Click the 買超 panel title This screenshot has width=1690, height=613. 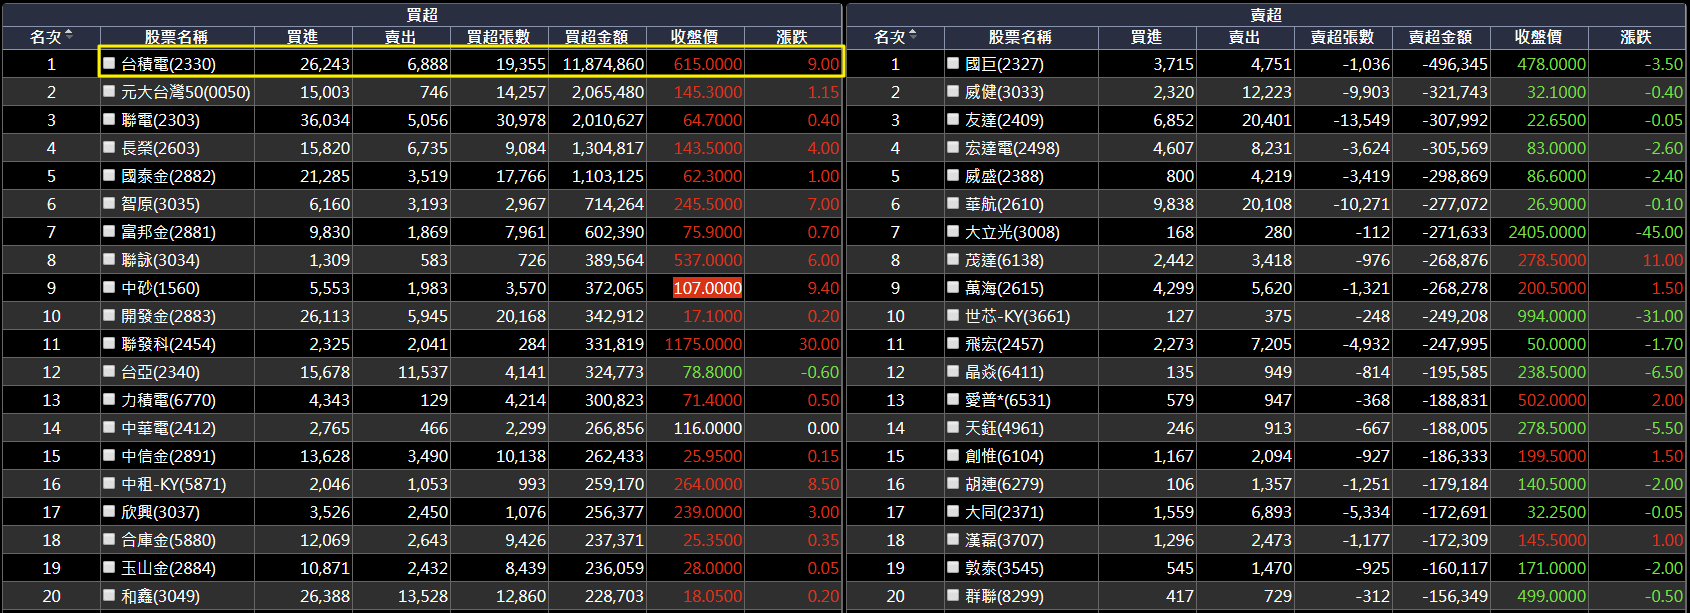click(x=422, y=15)
